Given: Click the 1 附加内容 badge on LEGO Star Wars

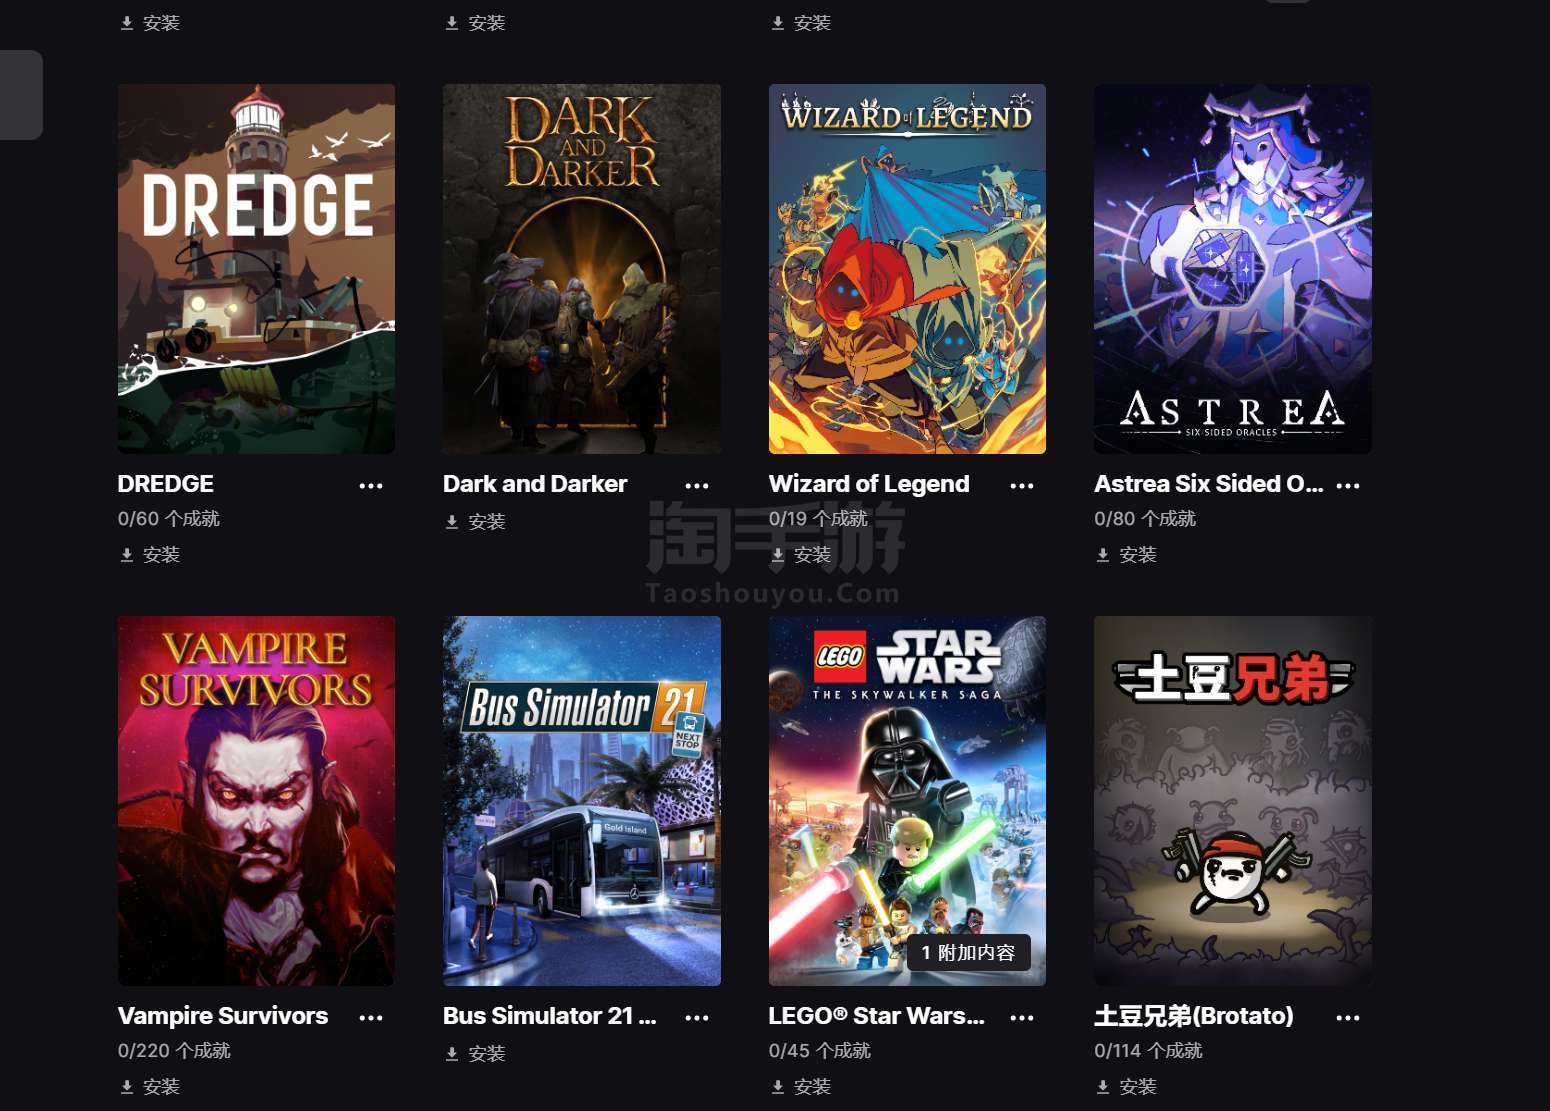Looking at the screenshot, I should coord(969,953).
